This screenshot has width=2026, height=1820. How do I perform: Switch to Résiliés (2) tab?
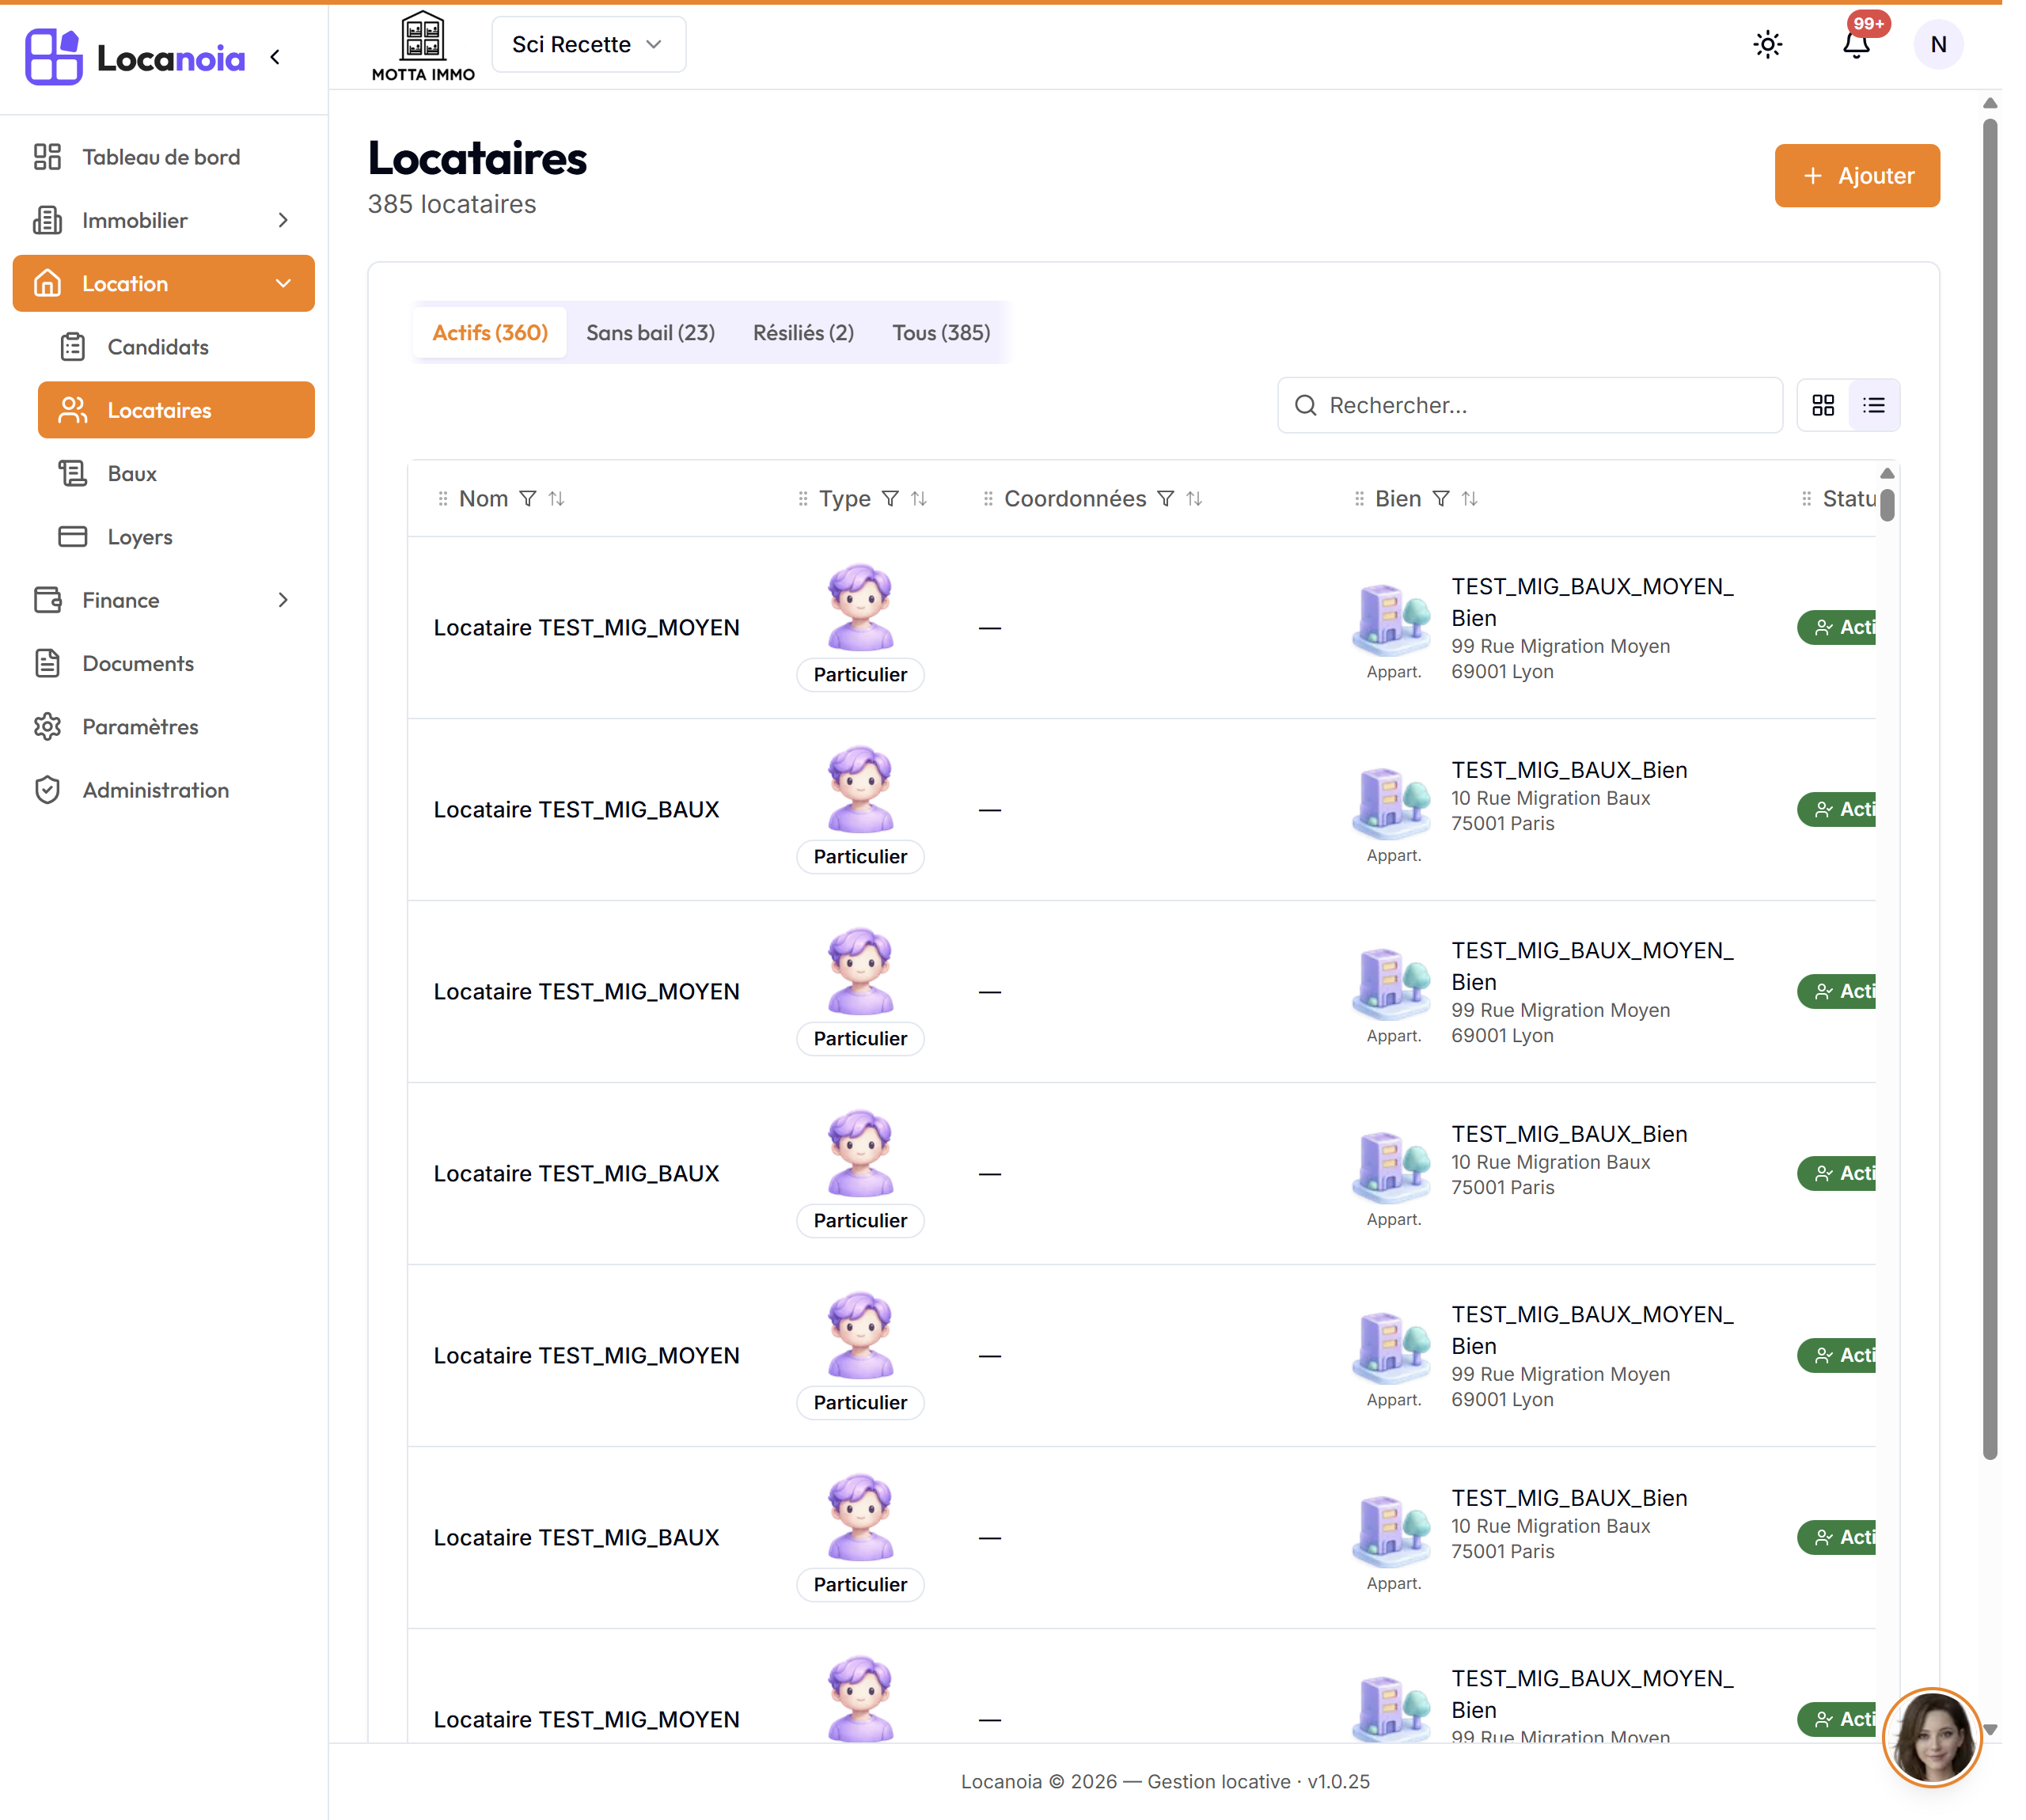click(803, 333)
